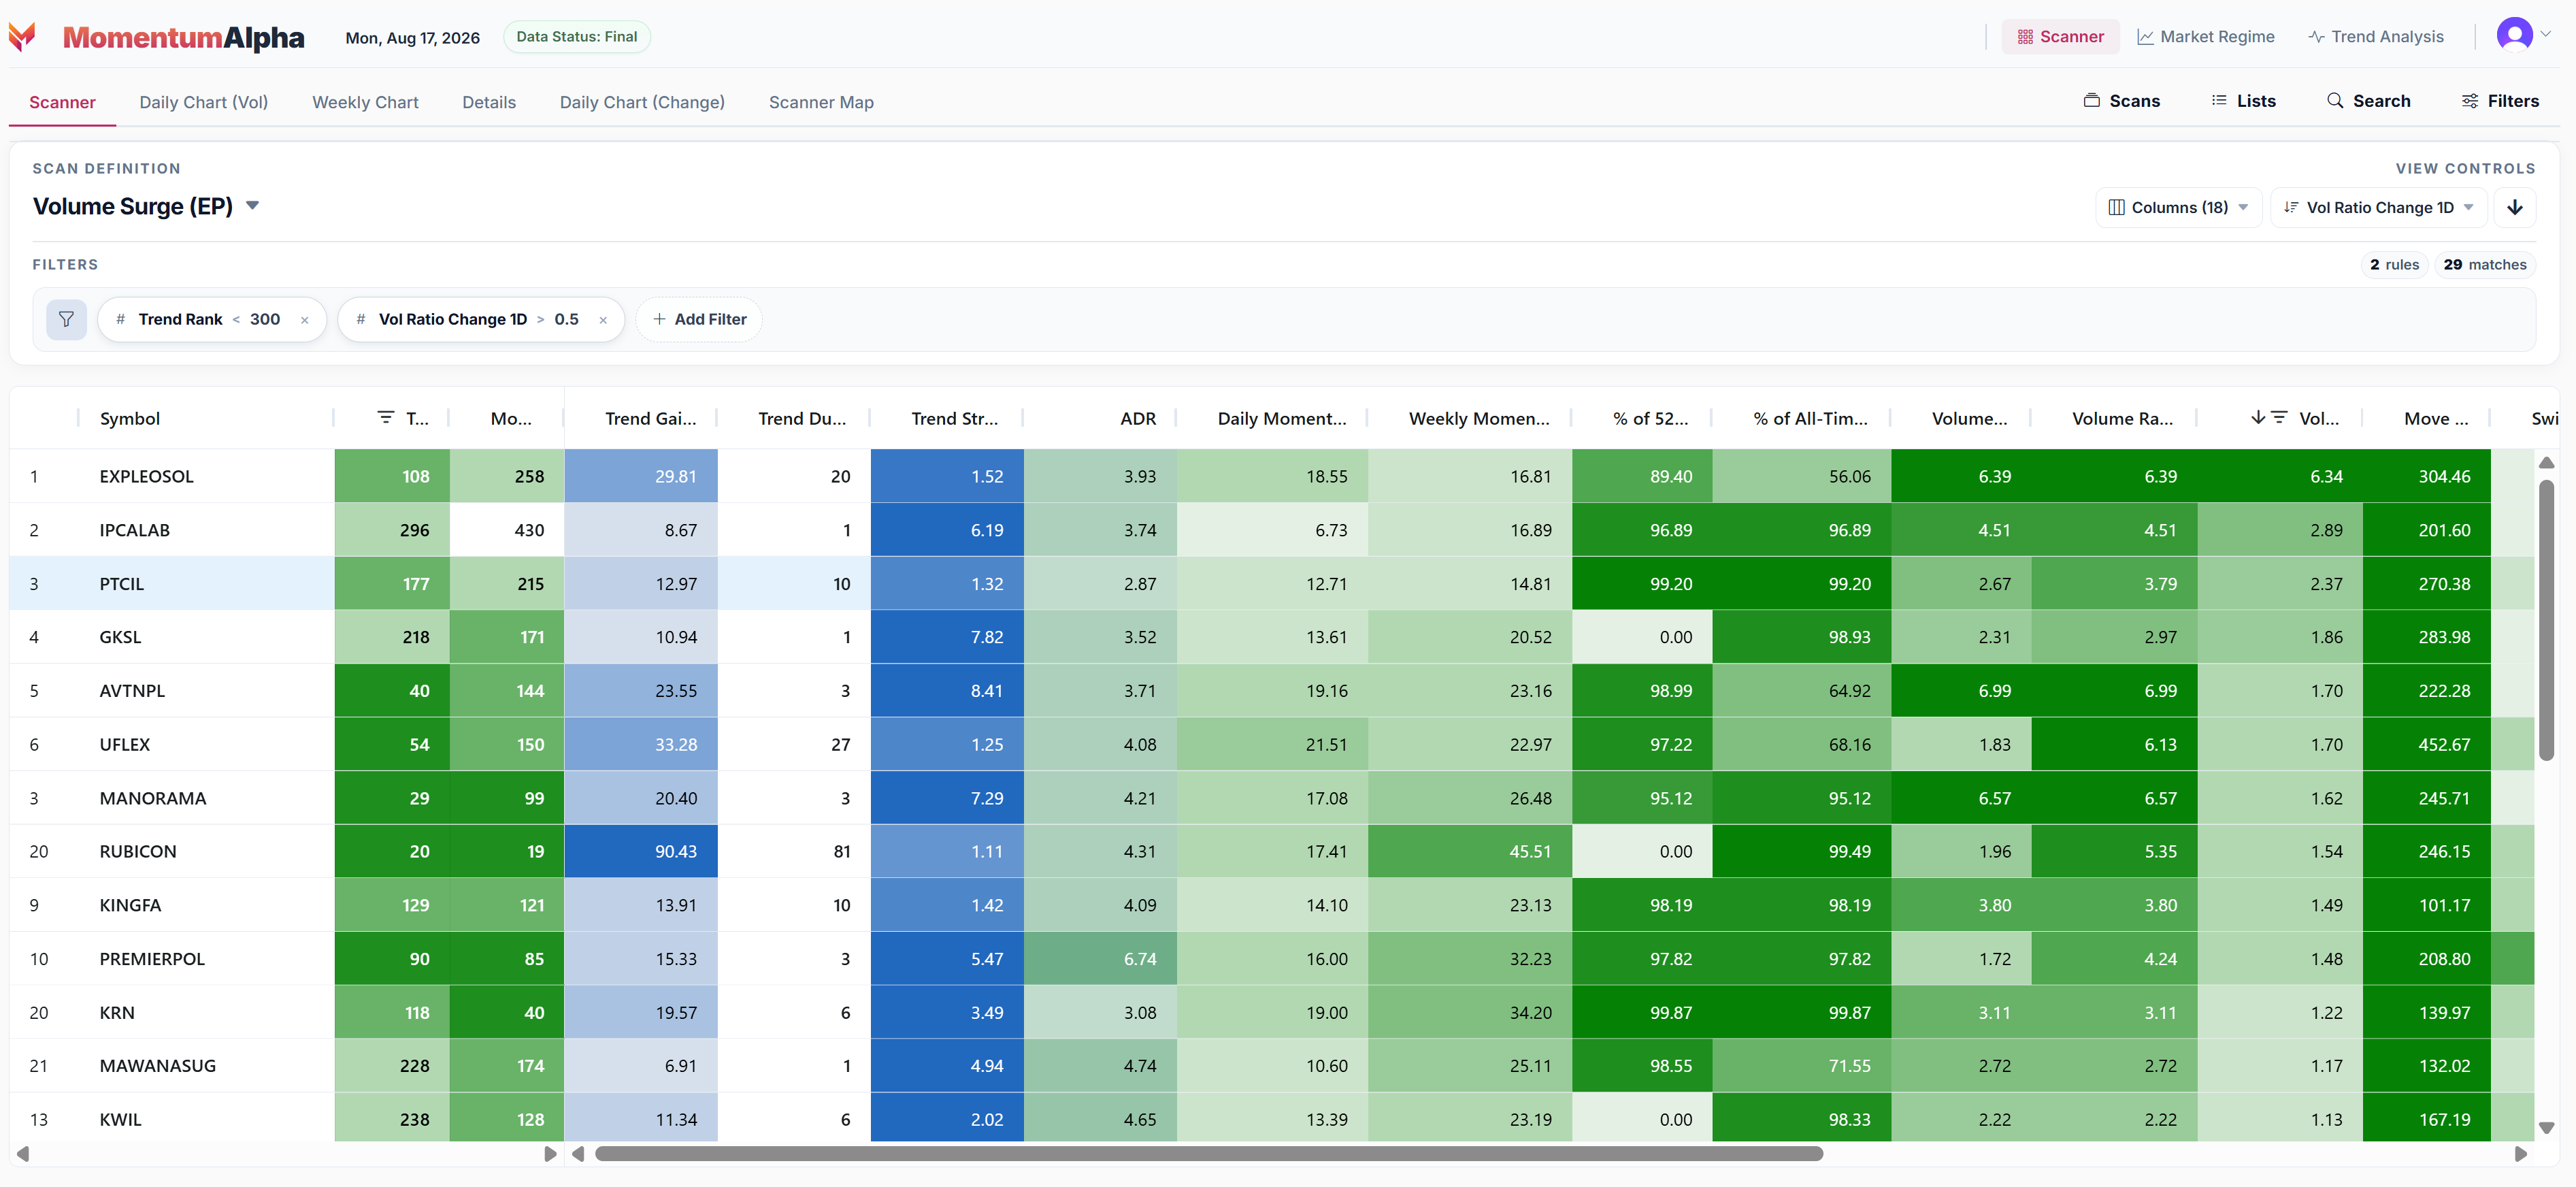
Task: Click the Trend Str... column header
Action: [954, 418]
